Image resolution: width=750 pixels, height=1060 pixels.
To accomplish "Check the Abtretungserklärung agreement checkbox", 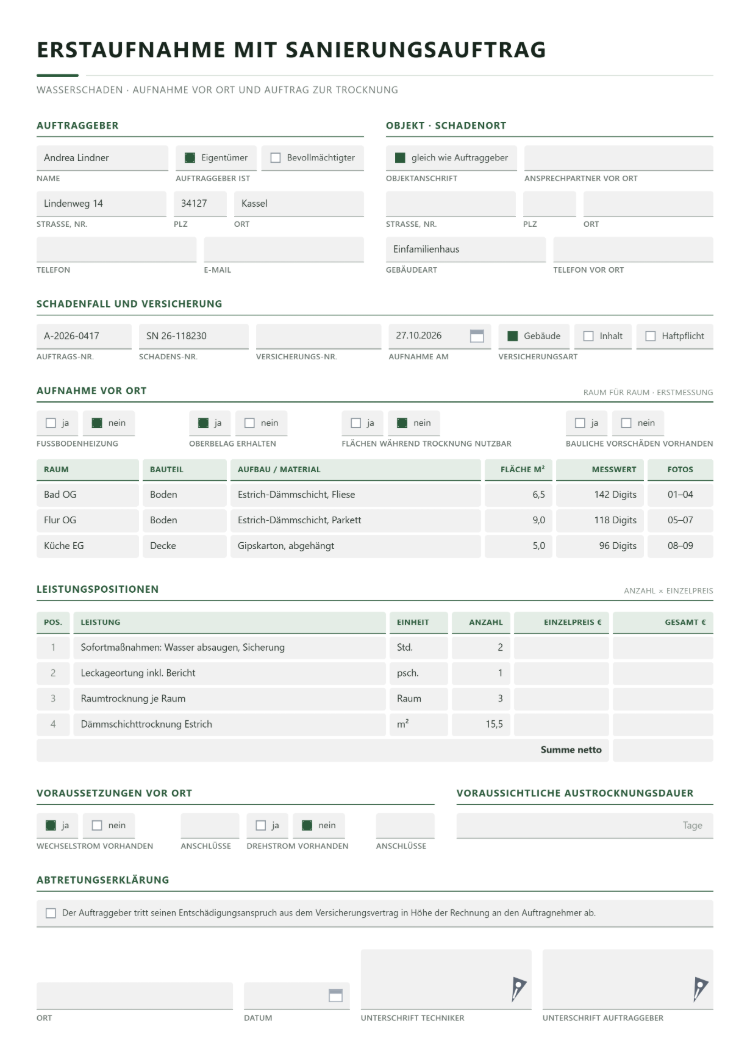I will tap(51, 913).
